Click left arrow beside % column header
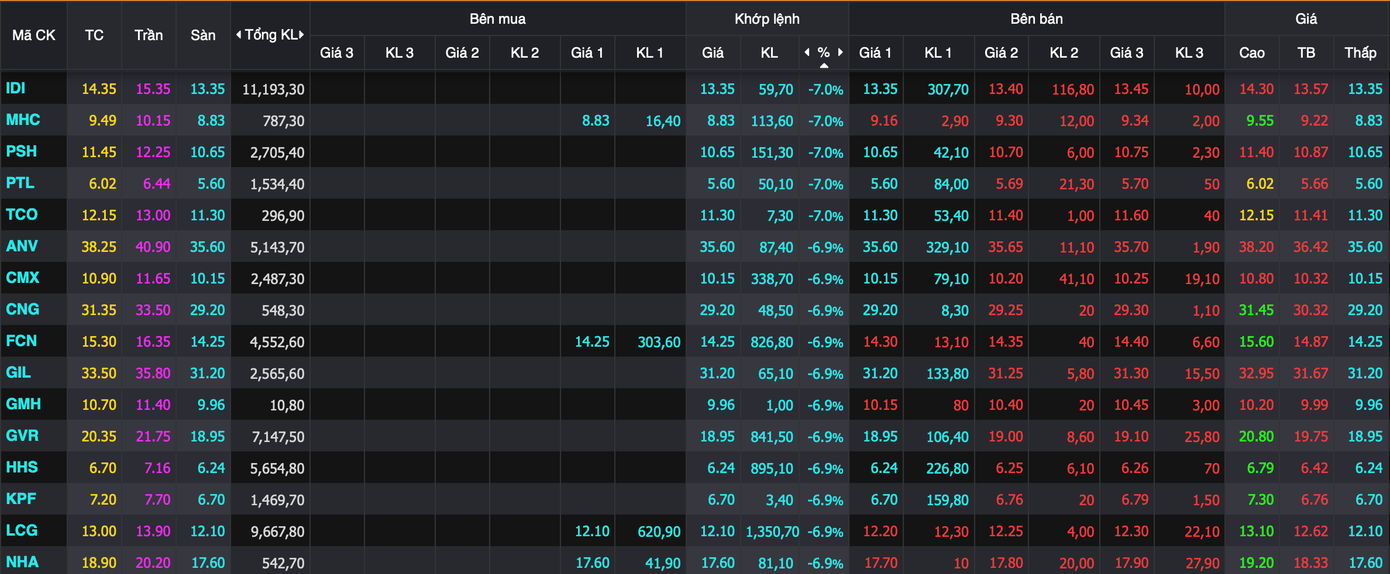Viewport: 1390px width, 574px height. [807, 52]
